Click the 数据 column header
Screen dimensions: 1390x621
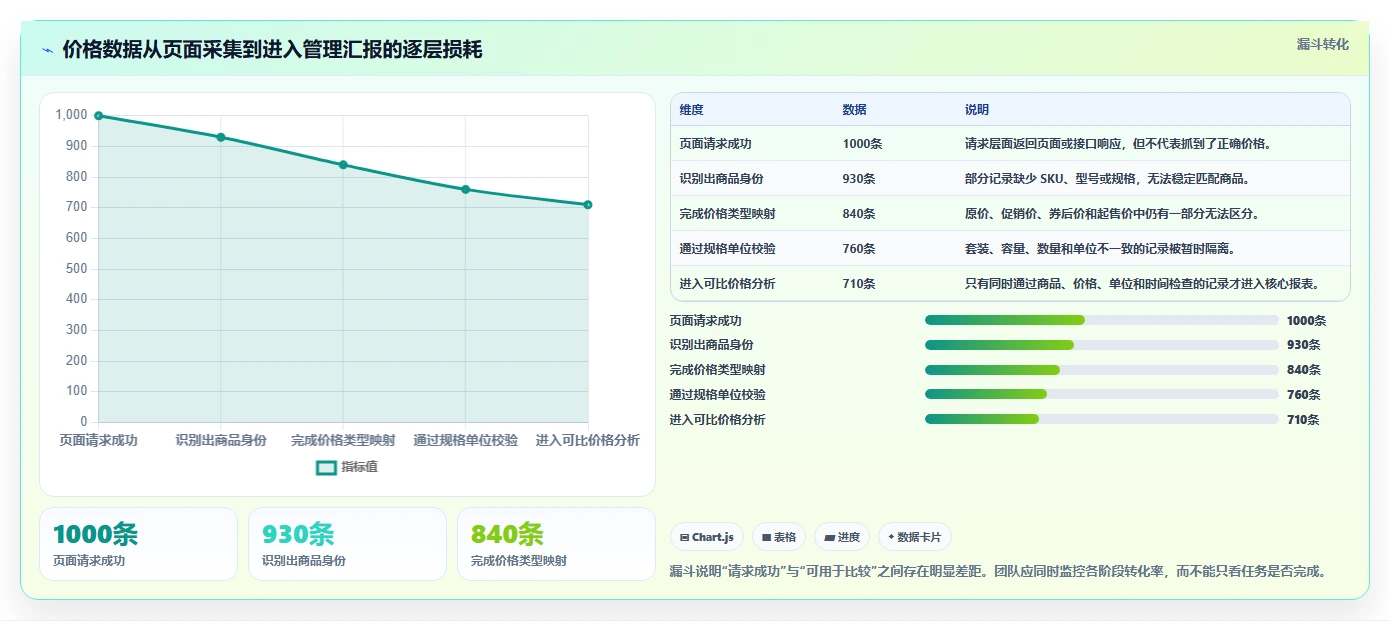(855, 110)
